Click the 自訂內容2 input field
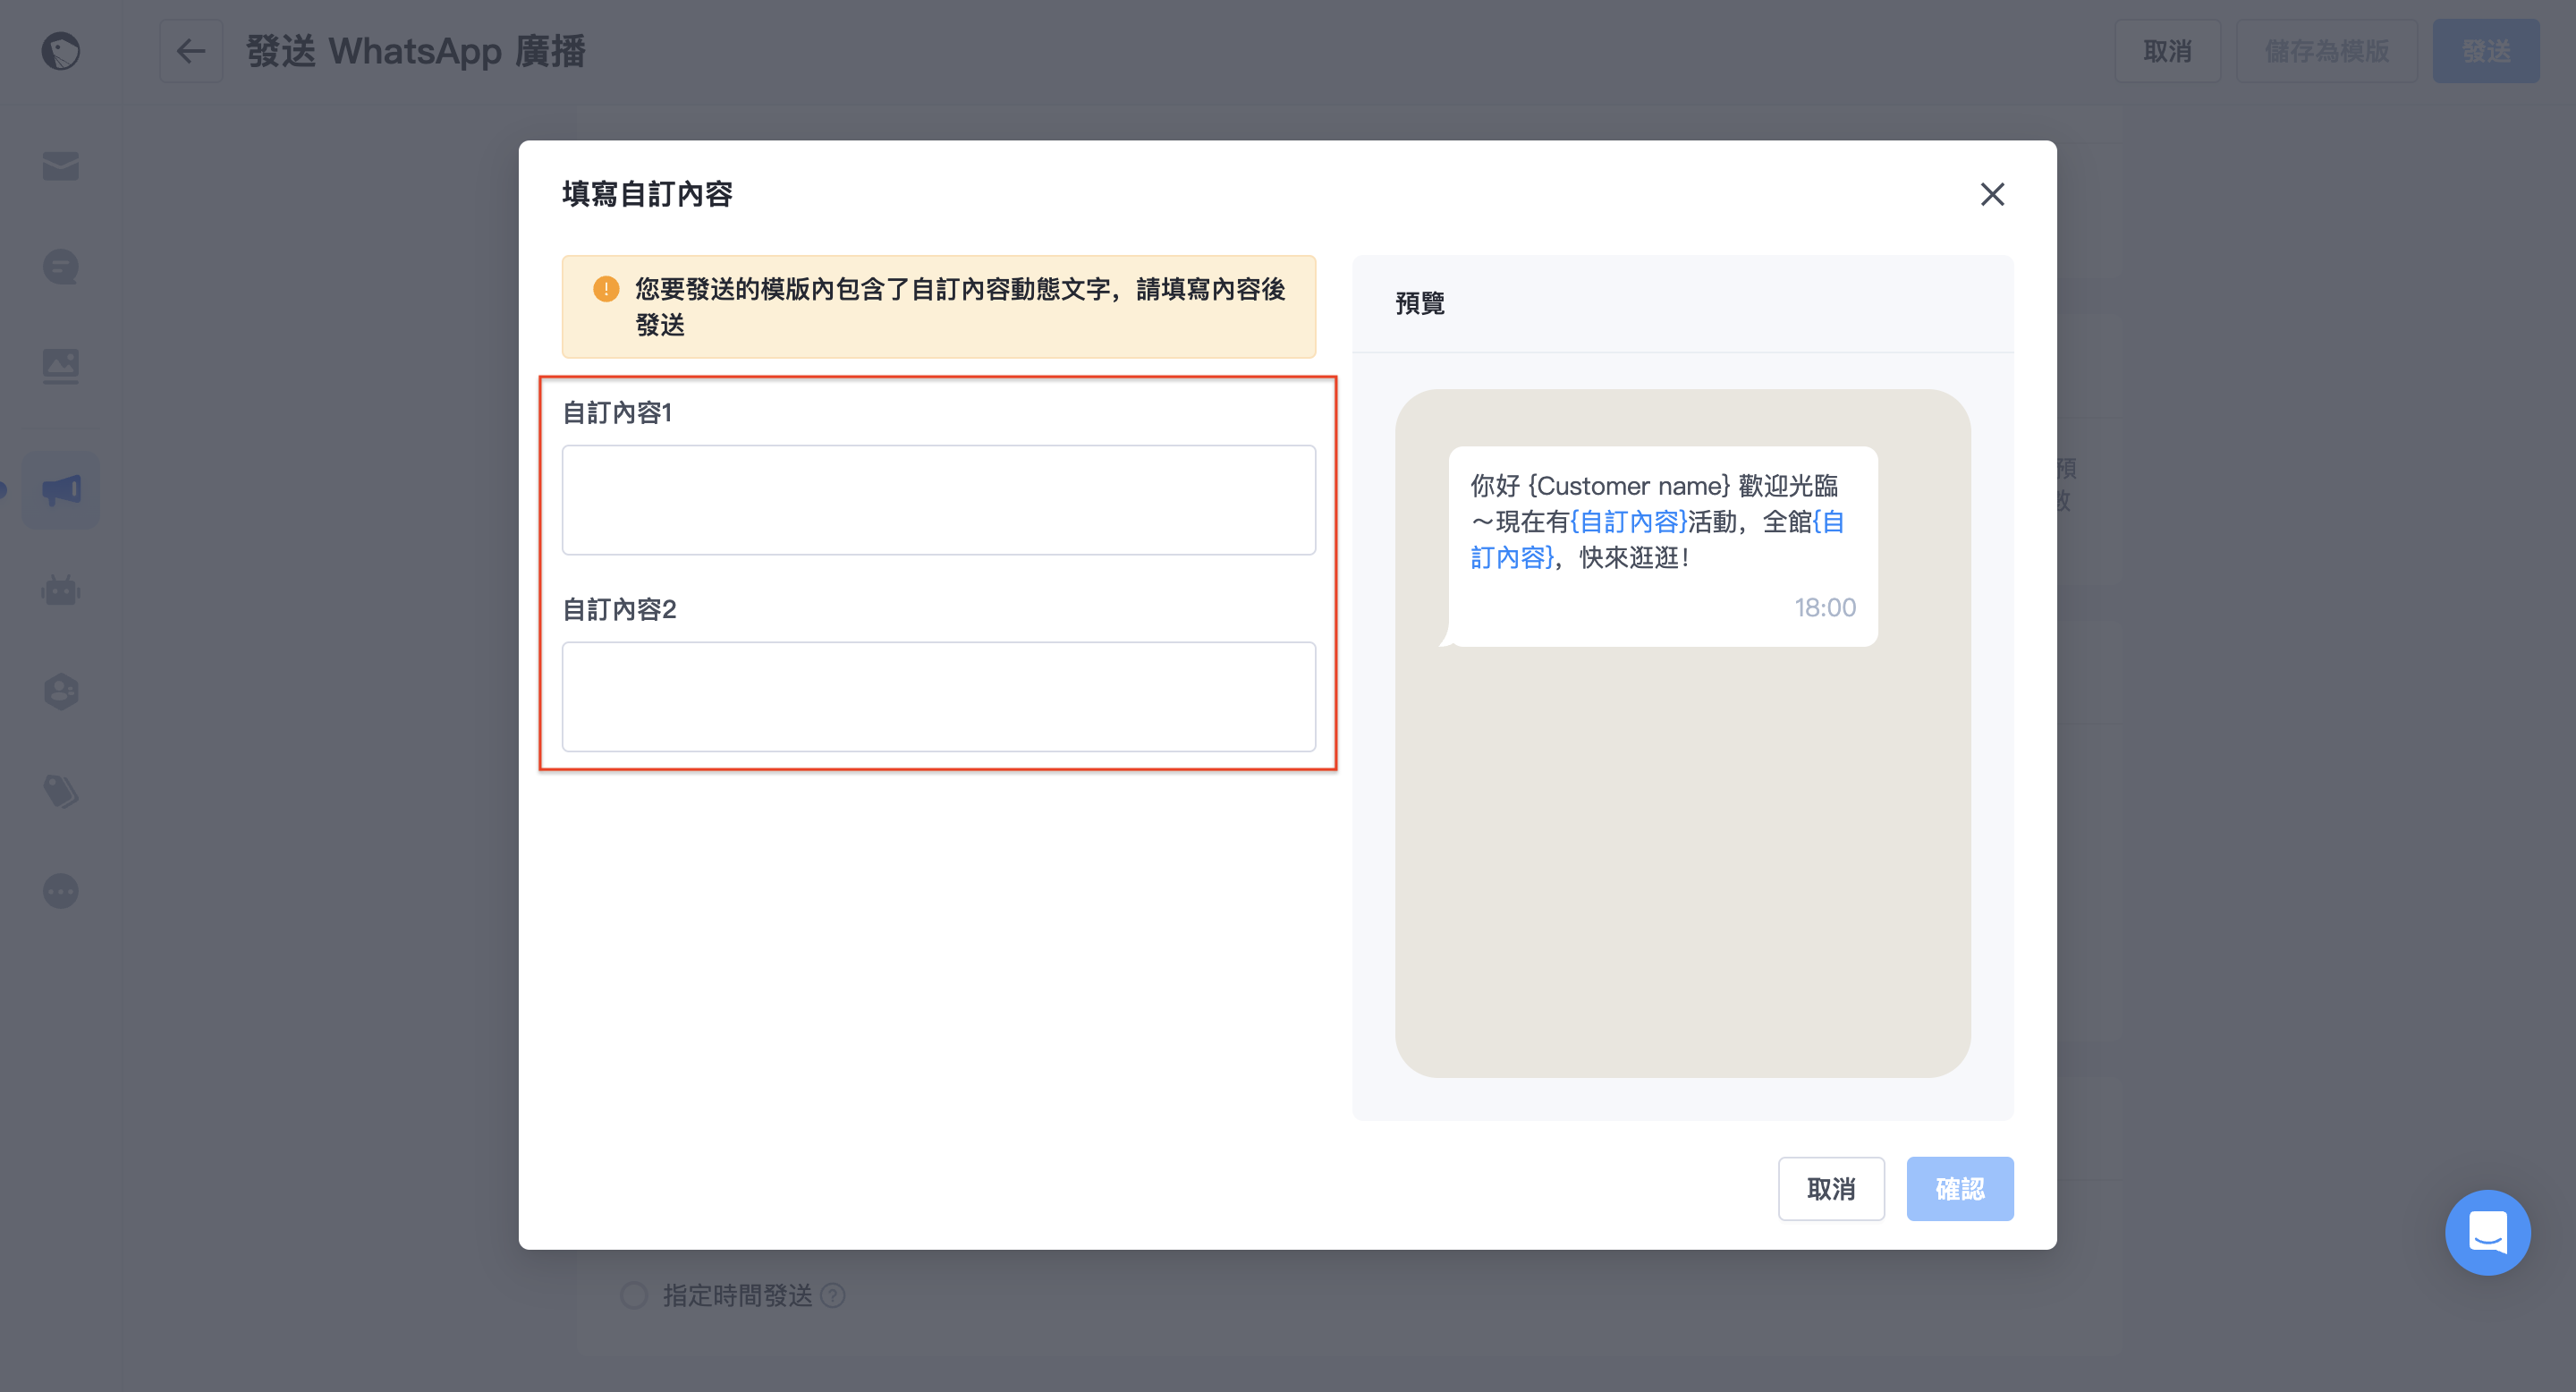The image size is (2576, 1392). [x=938, y=697]
